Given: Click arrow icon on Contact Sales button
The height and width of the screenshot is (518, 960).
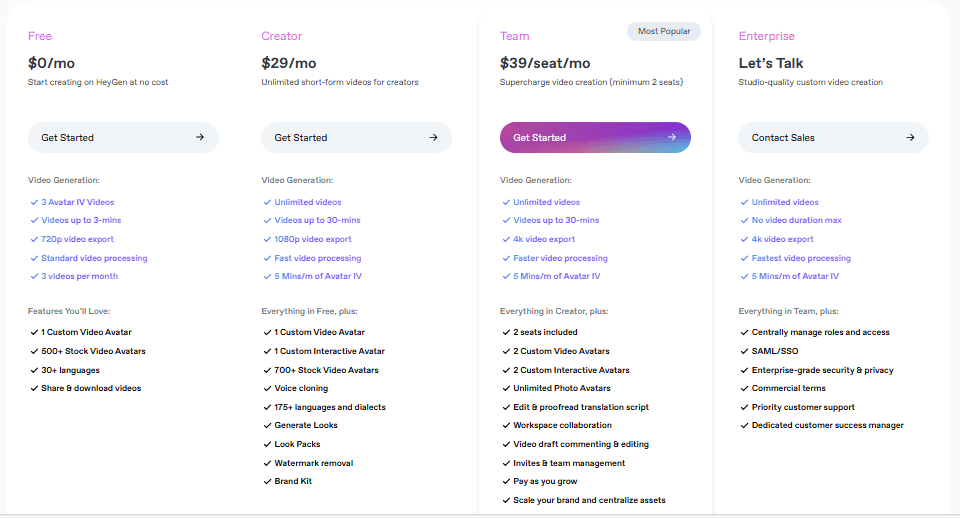Looking at the screenshot, I should tap(910, 137).
